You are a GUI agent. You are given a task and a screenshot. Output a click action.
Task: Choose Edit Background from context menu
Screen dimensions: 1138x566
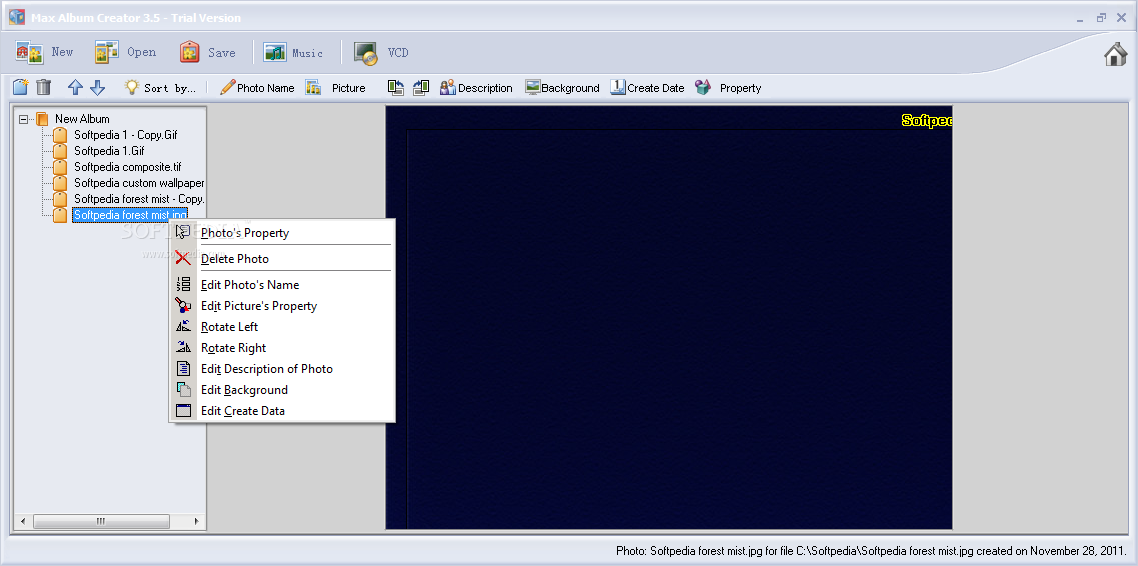(282, 390)
